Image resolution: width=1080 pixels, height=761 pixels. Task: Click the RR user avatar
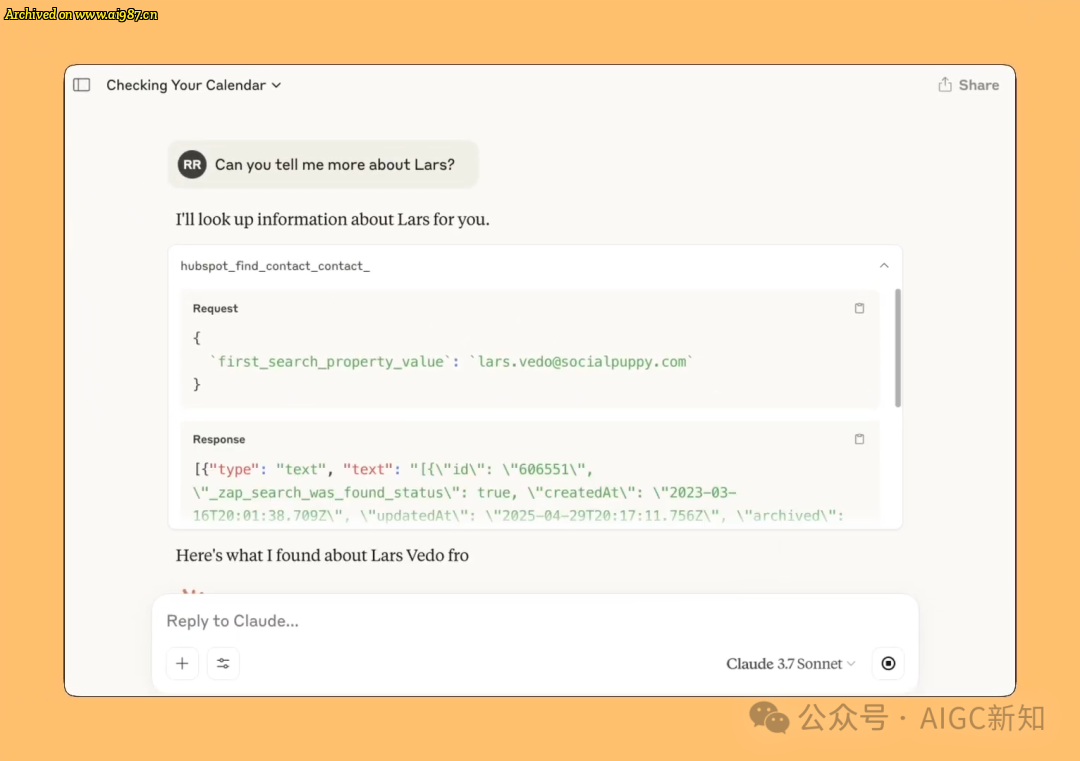[192, 165]
